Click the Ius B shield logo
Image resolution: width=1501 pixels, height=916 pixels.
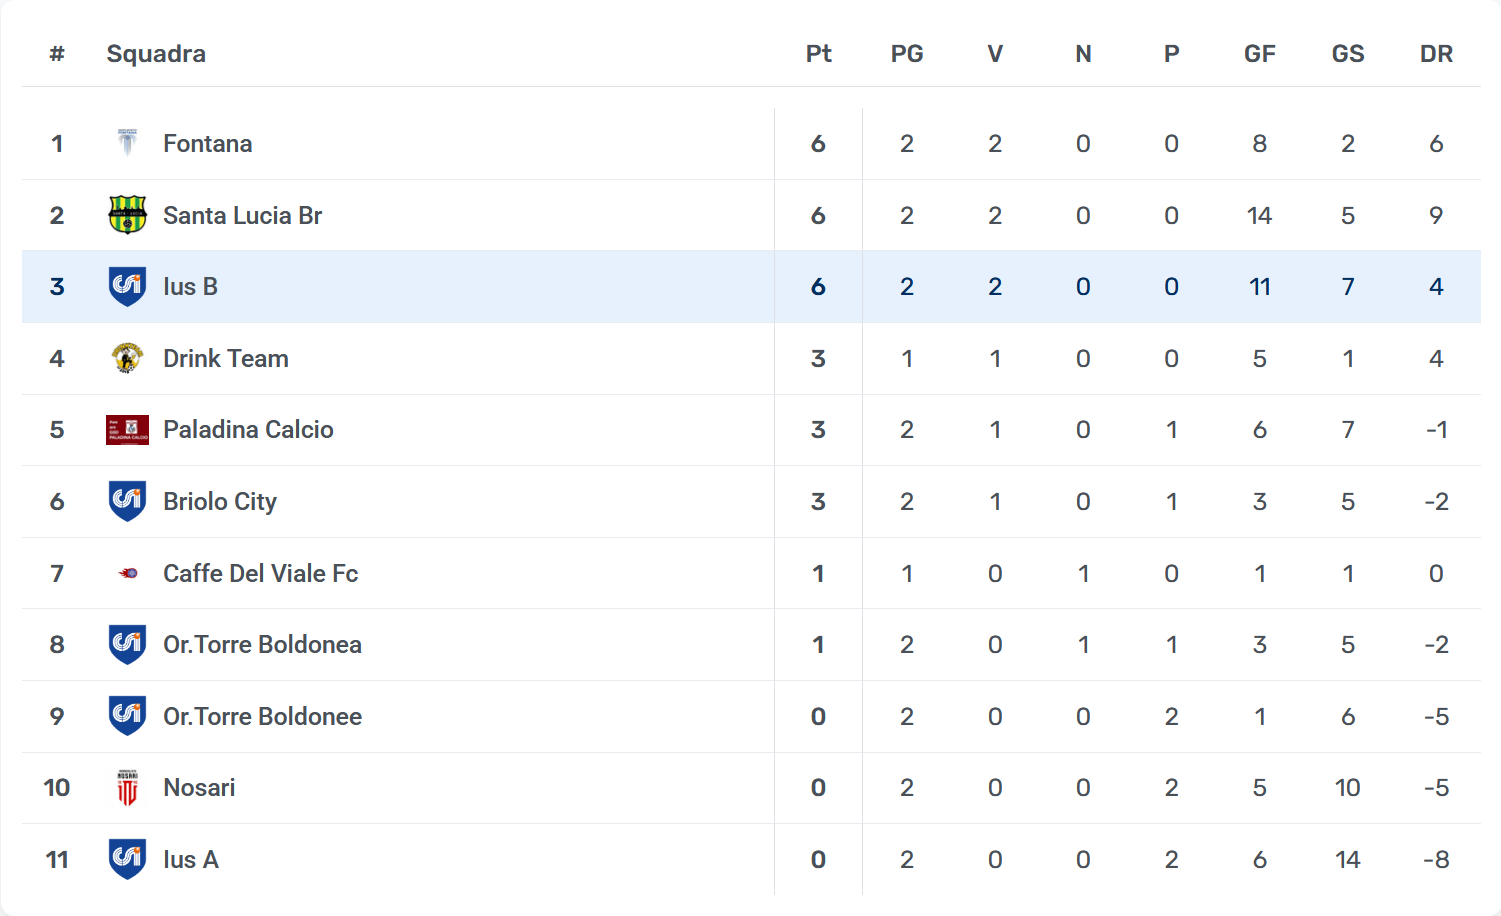127,287
